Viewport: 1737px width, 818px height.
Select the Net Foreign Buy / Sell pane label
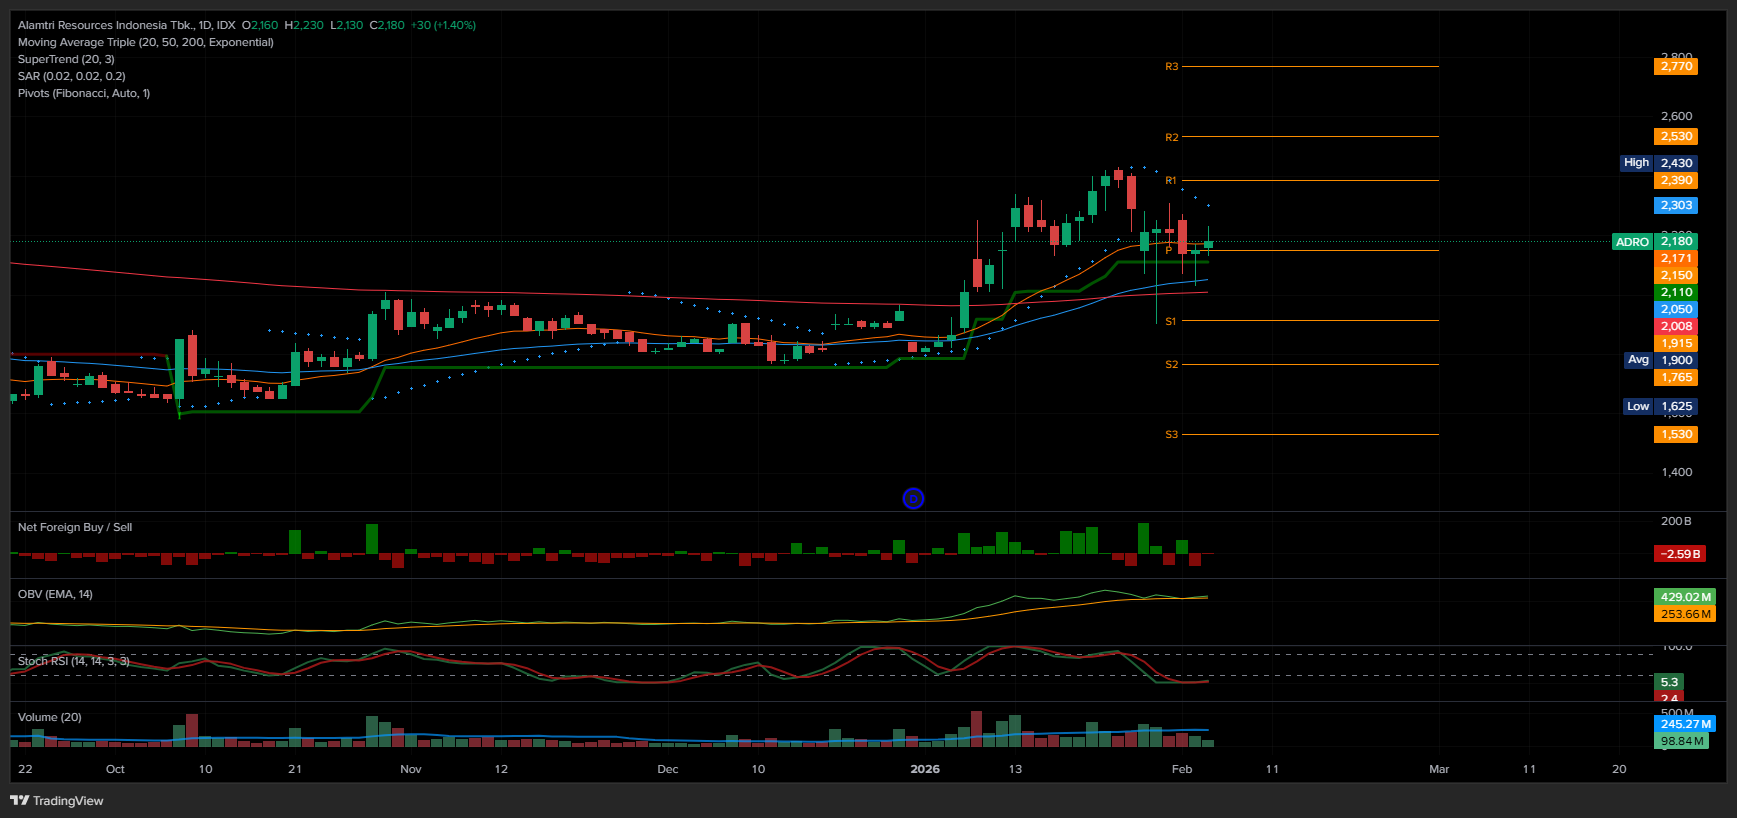click(75, 527)
